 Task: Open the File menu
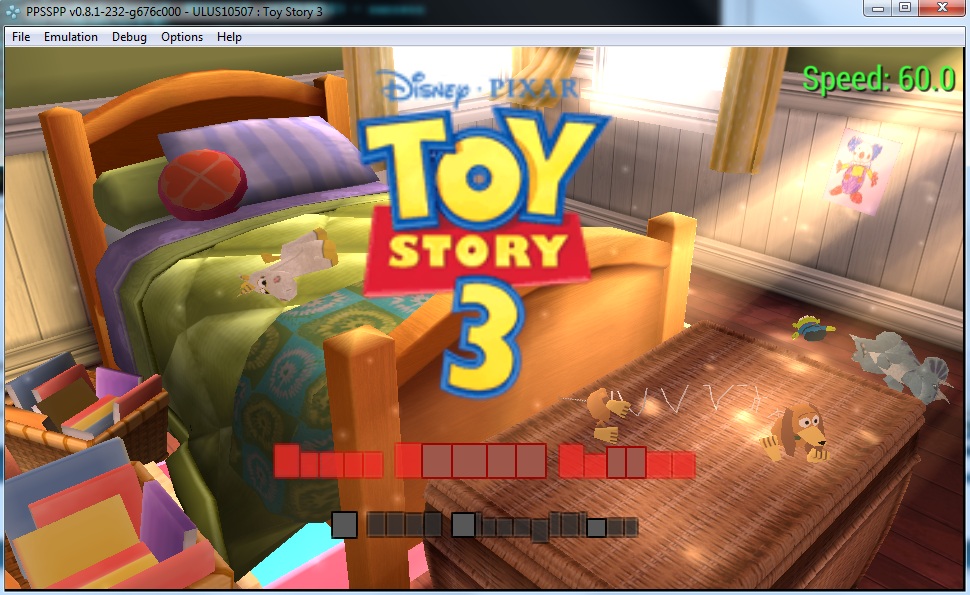21,37
